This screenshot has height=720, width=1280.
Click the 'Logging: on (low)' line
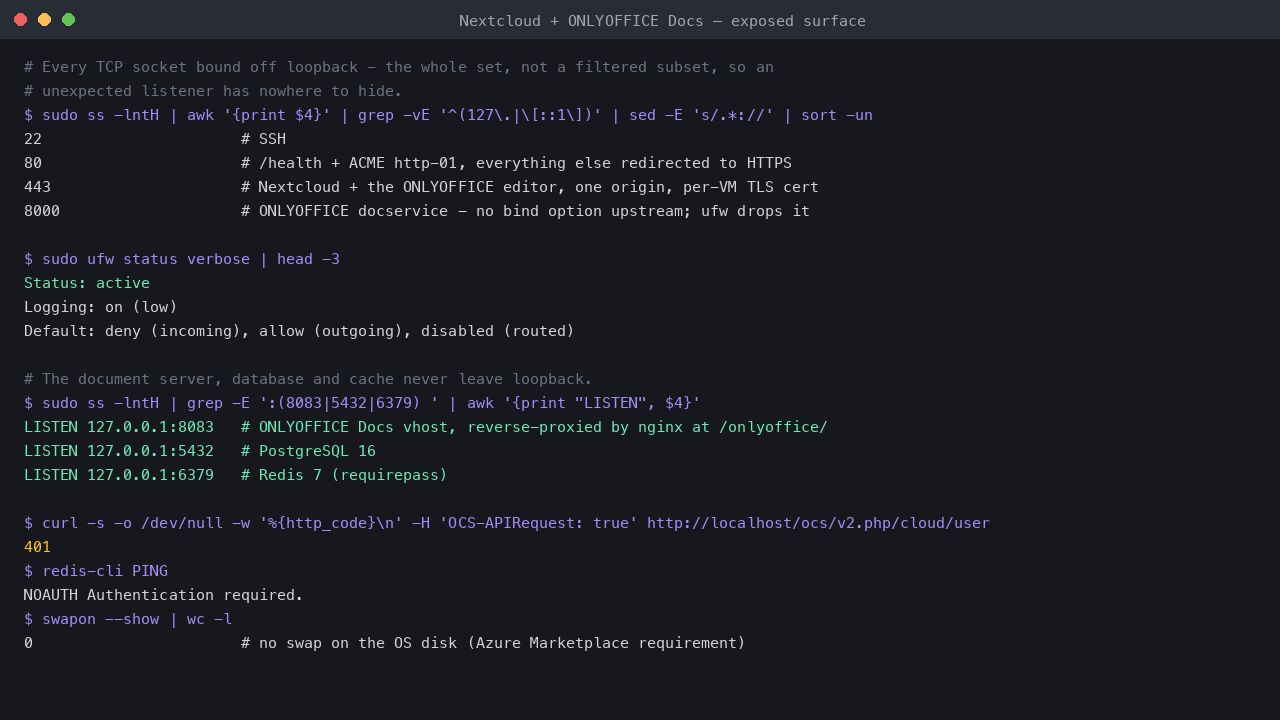[101, 307]
